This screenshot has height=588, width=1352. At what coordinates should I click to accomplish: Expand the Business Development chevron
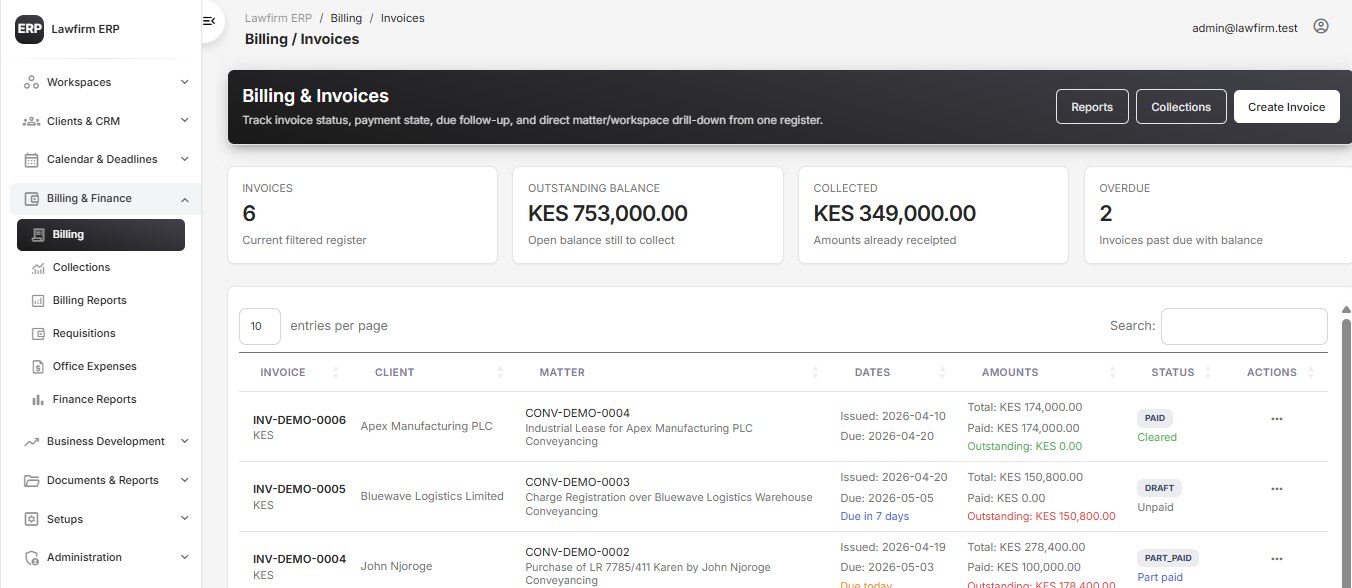(x=184, y=441)
